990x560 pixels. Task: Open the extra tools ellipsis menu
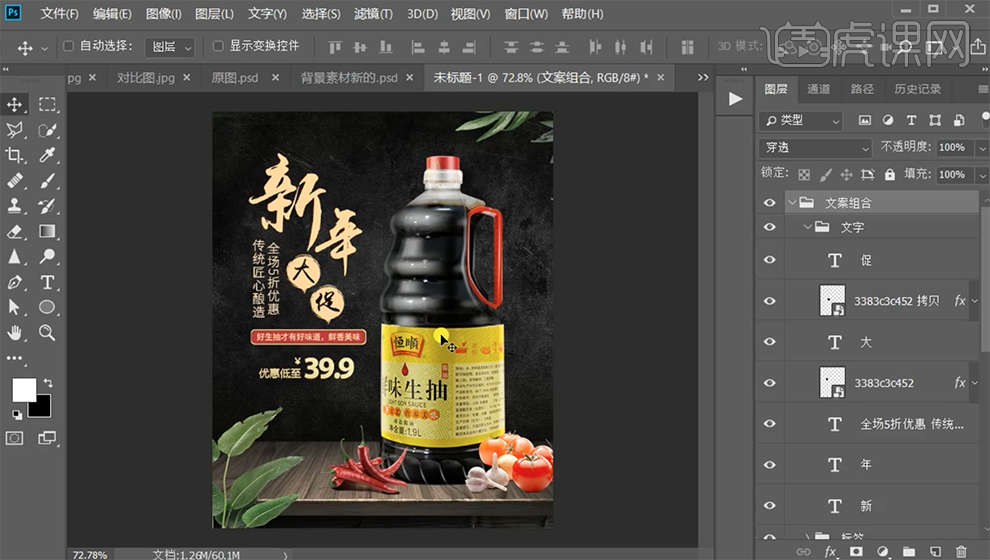[15, 358]
